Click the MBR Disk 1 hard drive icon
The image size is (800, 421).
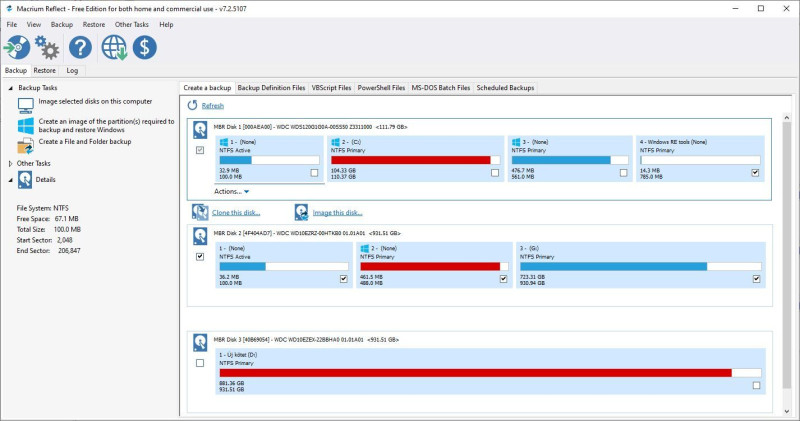(x=200, y=130)
